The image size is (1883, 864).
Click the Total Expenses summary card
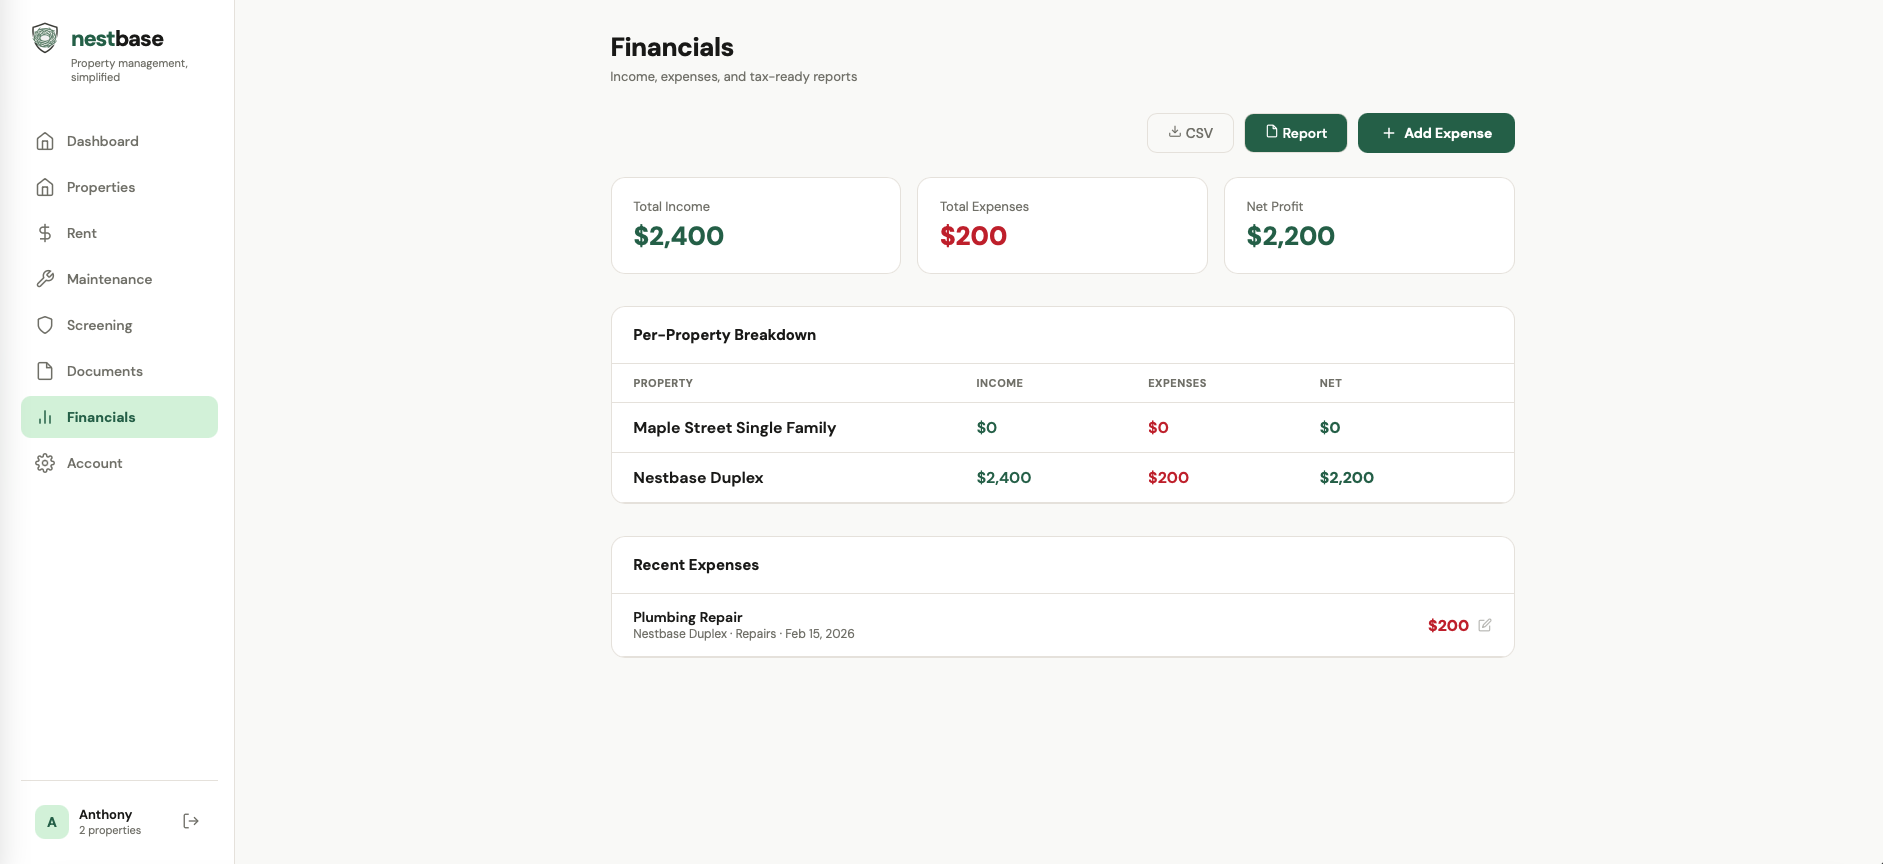(1062, 225)
